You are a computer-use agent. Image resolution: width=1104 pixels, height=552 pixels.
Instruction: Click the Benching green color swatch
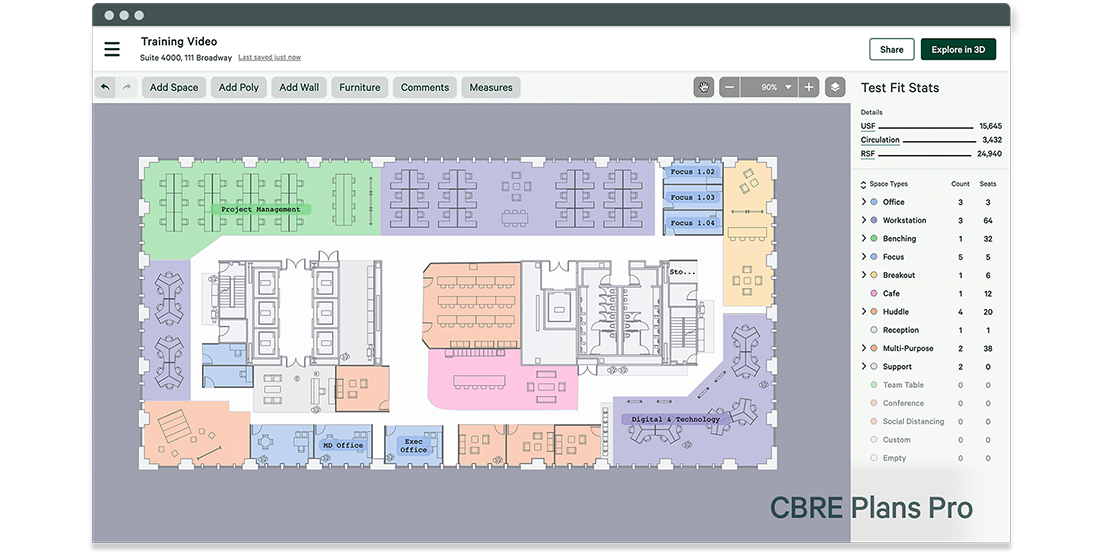point(874,239)
